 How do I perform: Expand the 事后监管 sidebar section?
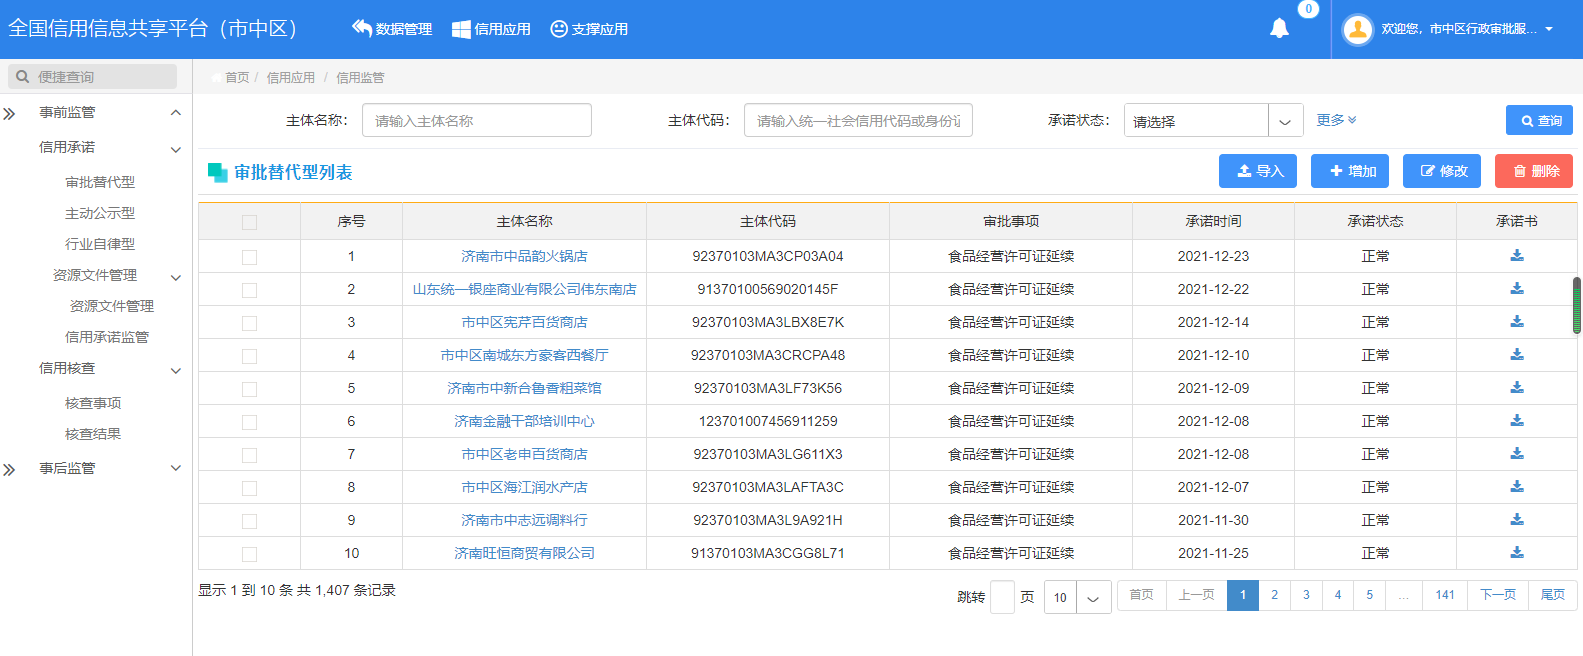tap(176, 468)
